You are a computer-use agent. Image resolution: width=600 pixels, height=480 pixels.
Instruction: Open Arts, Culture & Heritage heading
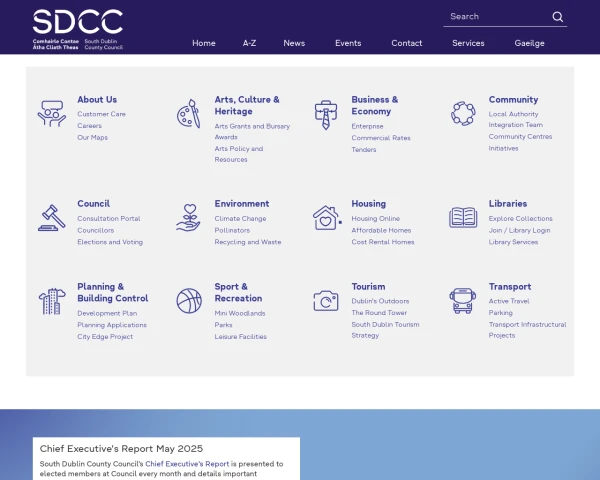pyautogui.click(x=247, y=105)
